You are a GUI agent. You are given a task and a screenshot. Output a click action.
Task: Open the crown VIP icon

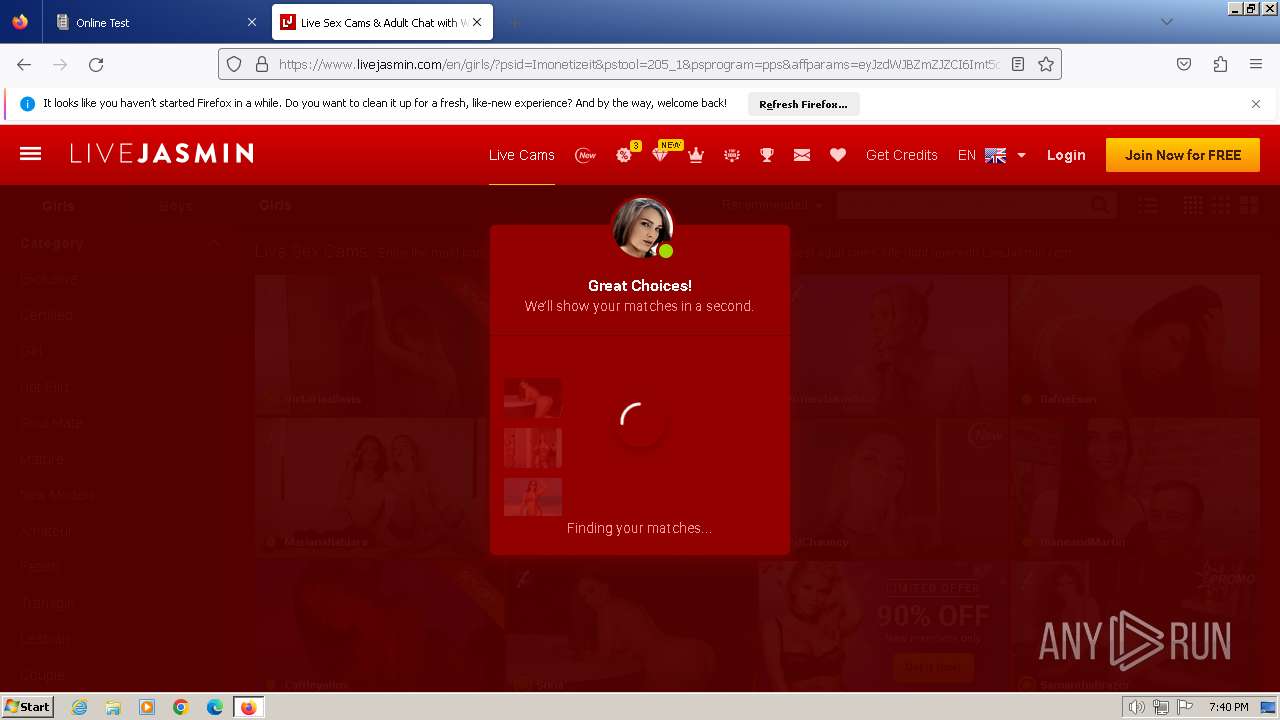click(696, 155)
